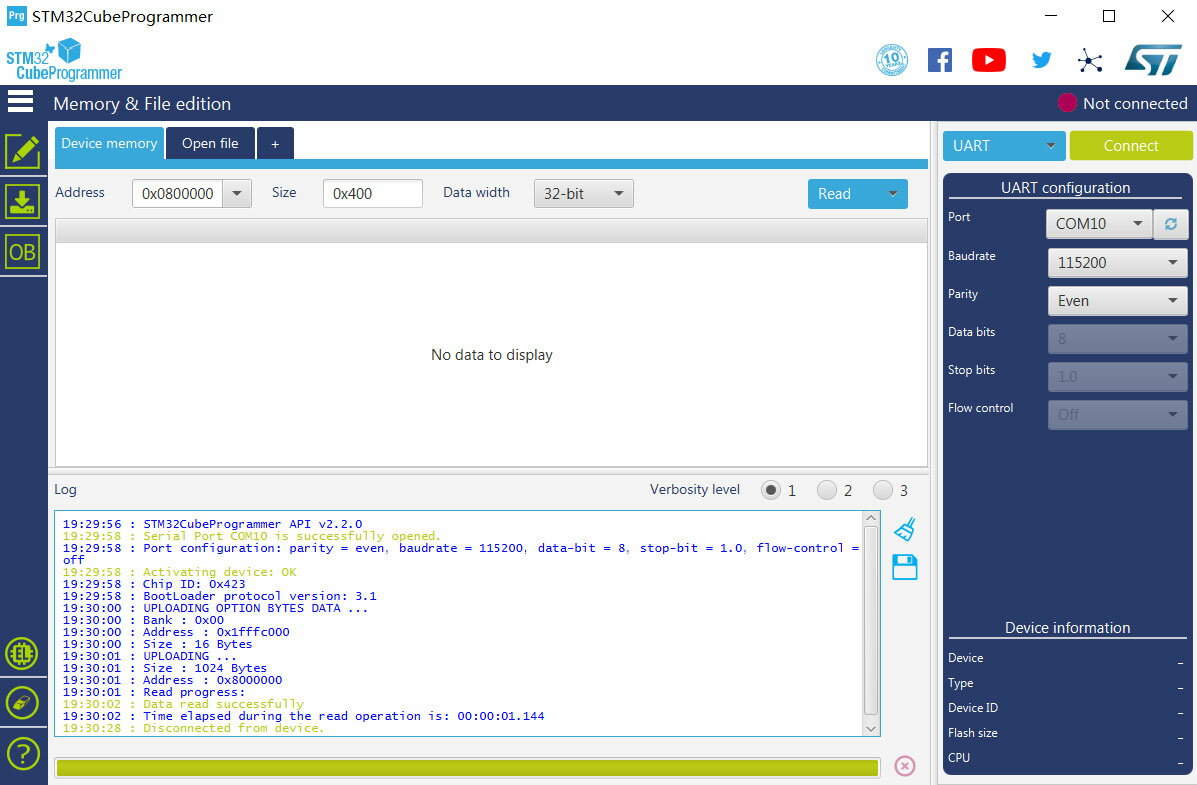Open the hamburger main menu
This screenshot has width=1197, height=785.
point(20,102)
